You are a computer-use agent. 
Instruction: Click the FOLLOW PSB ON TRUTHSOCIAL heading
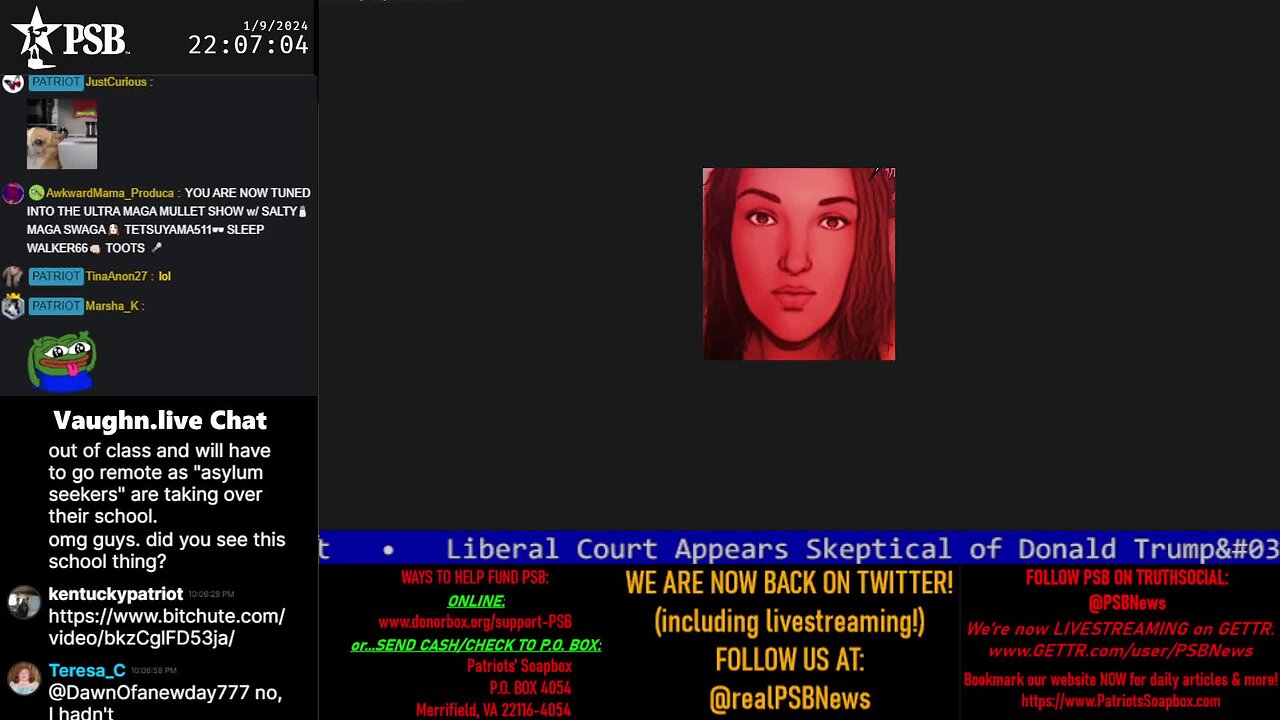tap(1127, 578)
